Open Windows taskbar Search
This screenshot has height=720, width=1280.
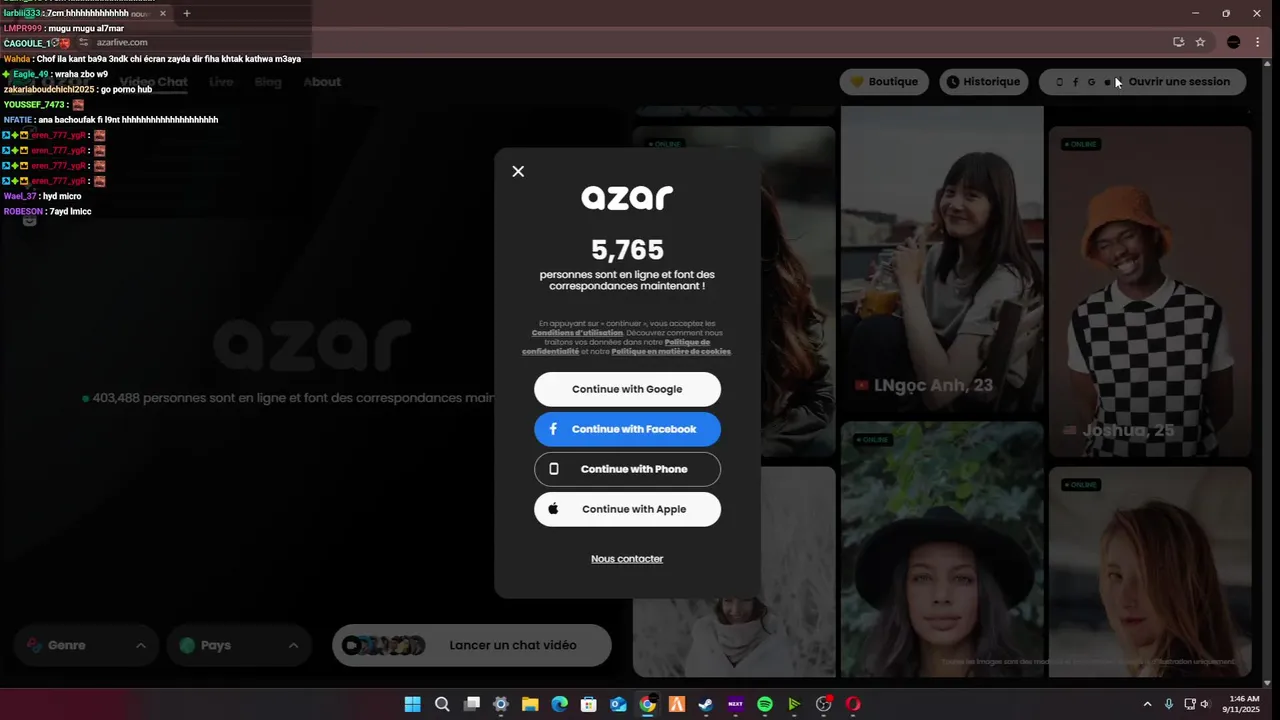442,704
